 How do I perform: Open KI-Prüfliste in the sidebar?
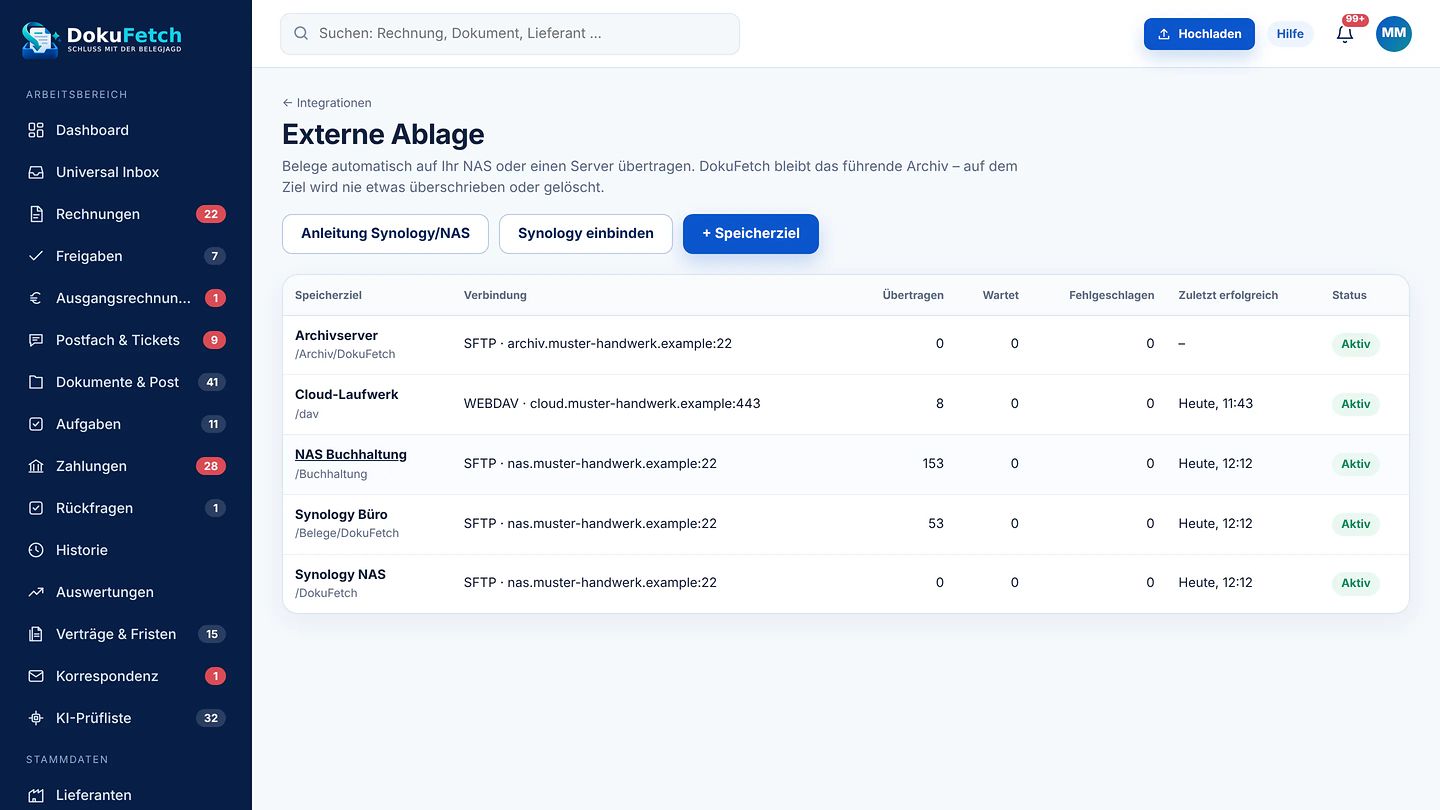pos(126,718)
